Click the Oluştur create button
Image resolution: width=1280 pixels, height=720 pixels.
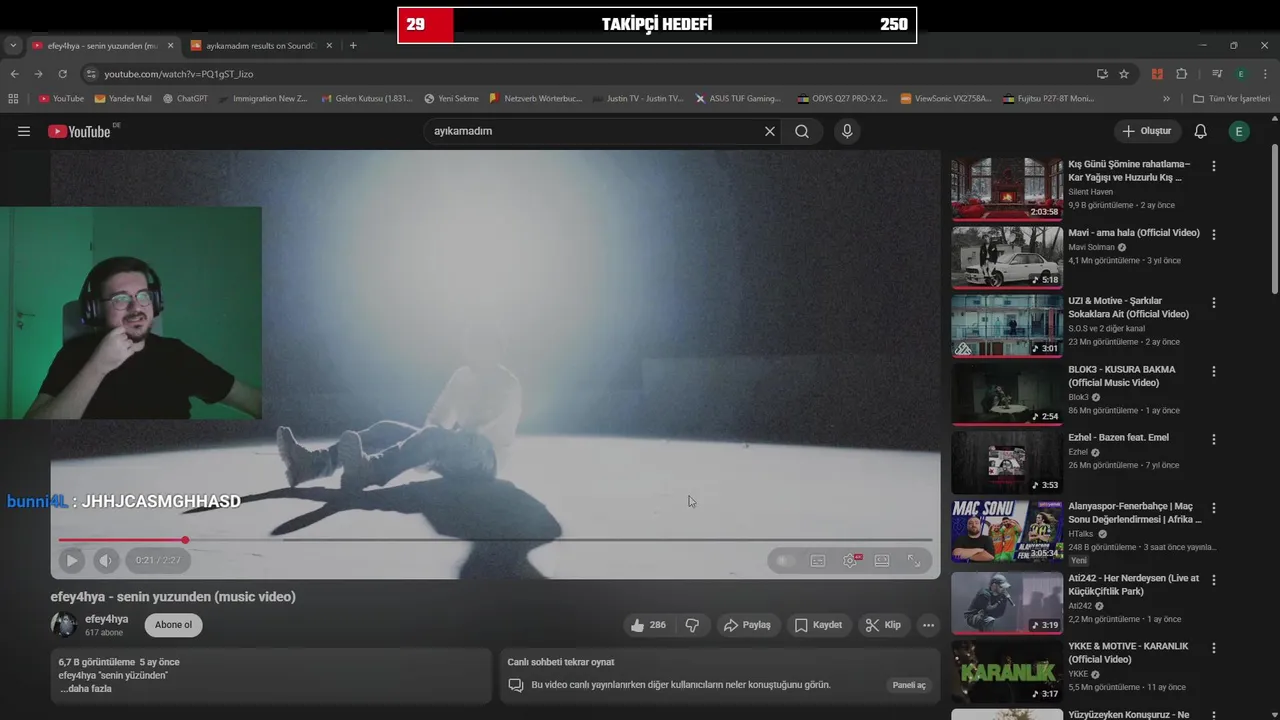click(x=1146, y=131)
